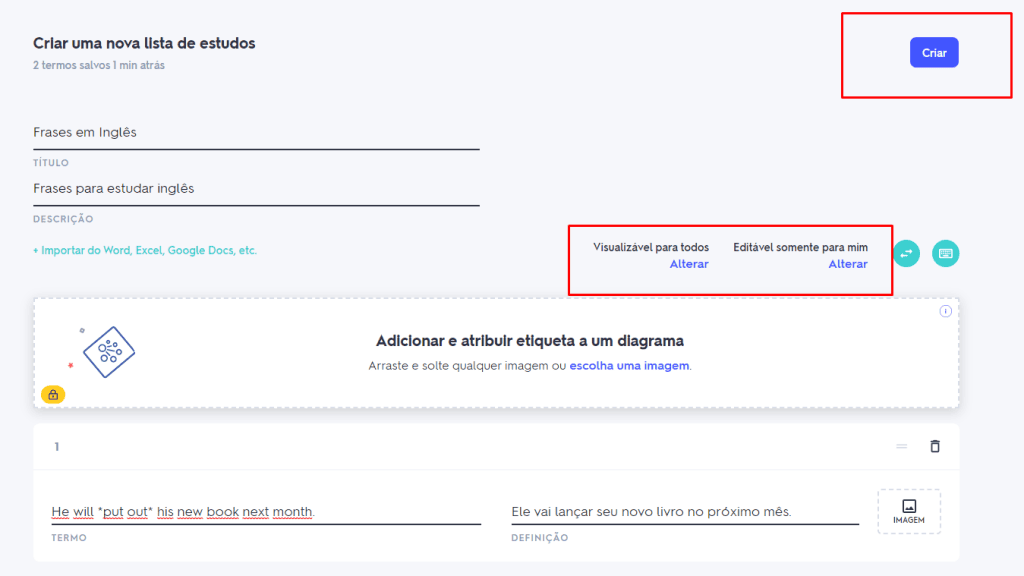The height and width of the screenshot is (576, 1024).
Task: Click the heading Criar uma nova lista de estudos
Action: 144,43
